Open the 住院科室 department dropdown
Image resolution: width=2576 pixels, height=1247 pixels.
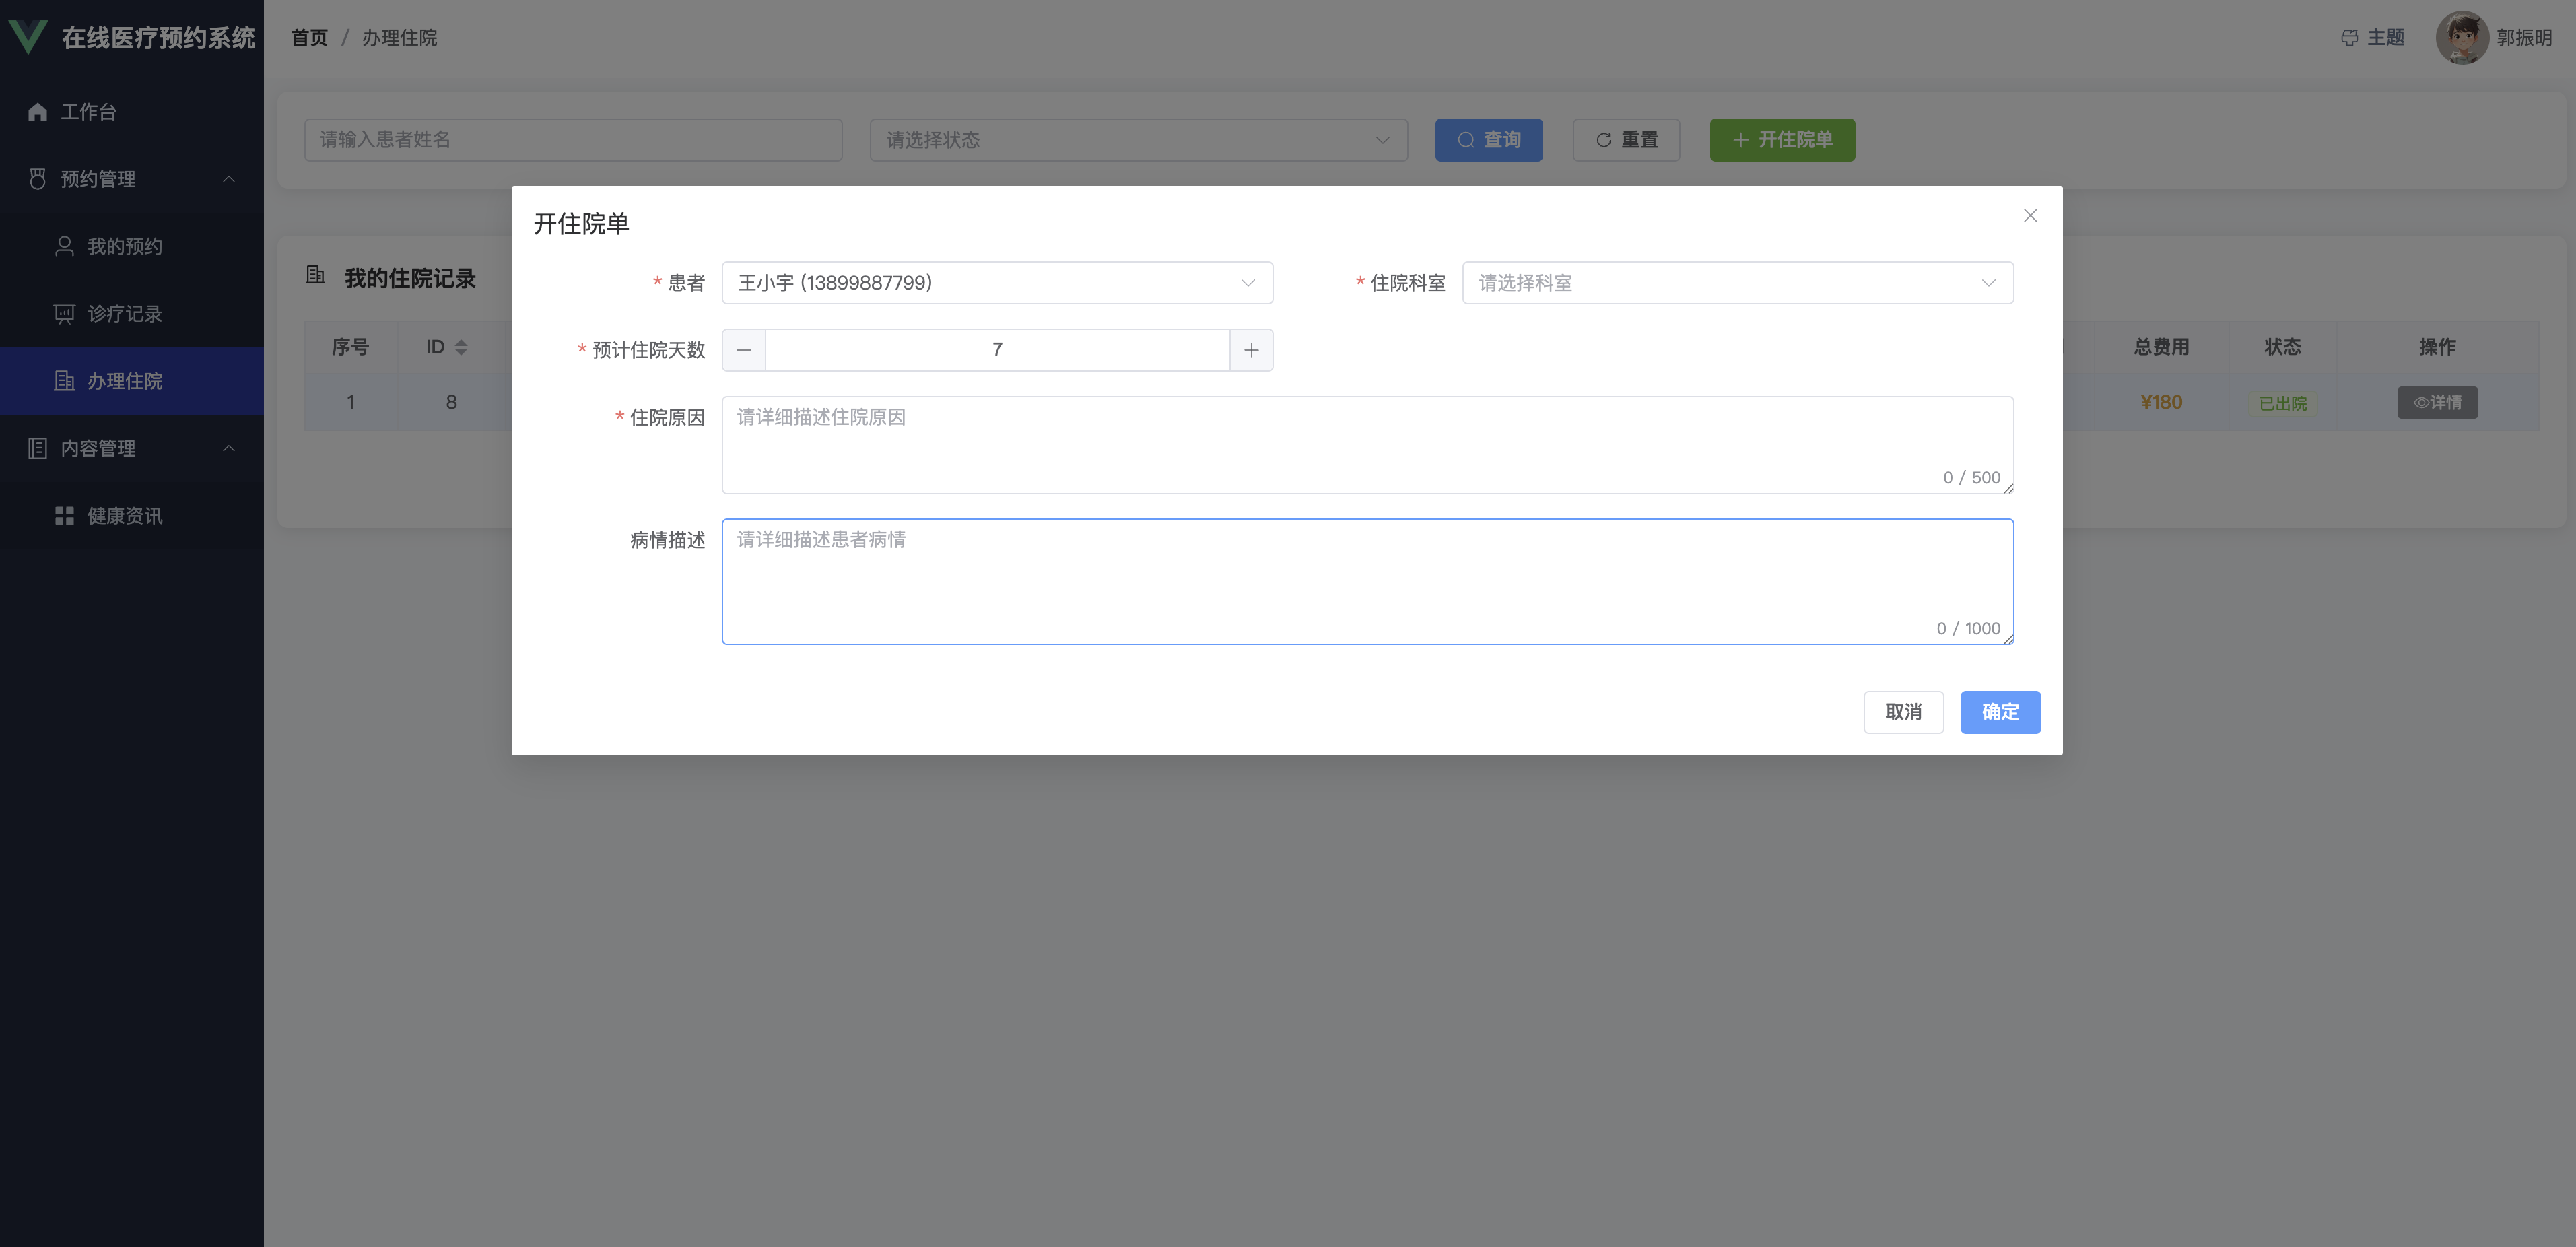[1736, 283]
